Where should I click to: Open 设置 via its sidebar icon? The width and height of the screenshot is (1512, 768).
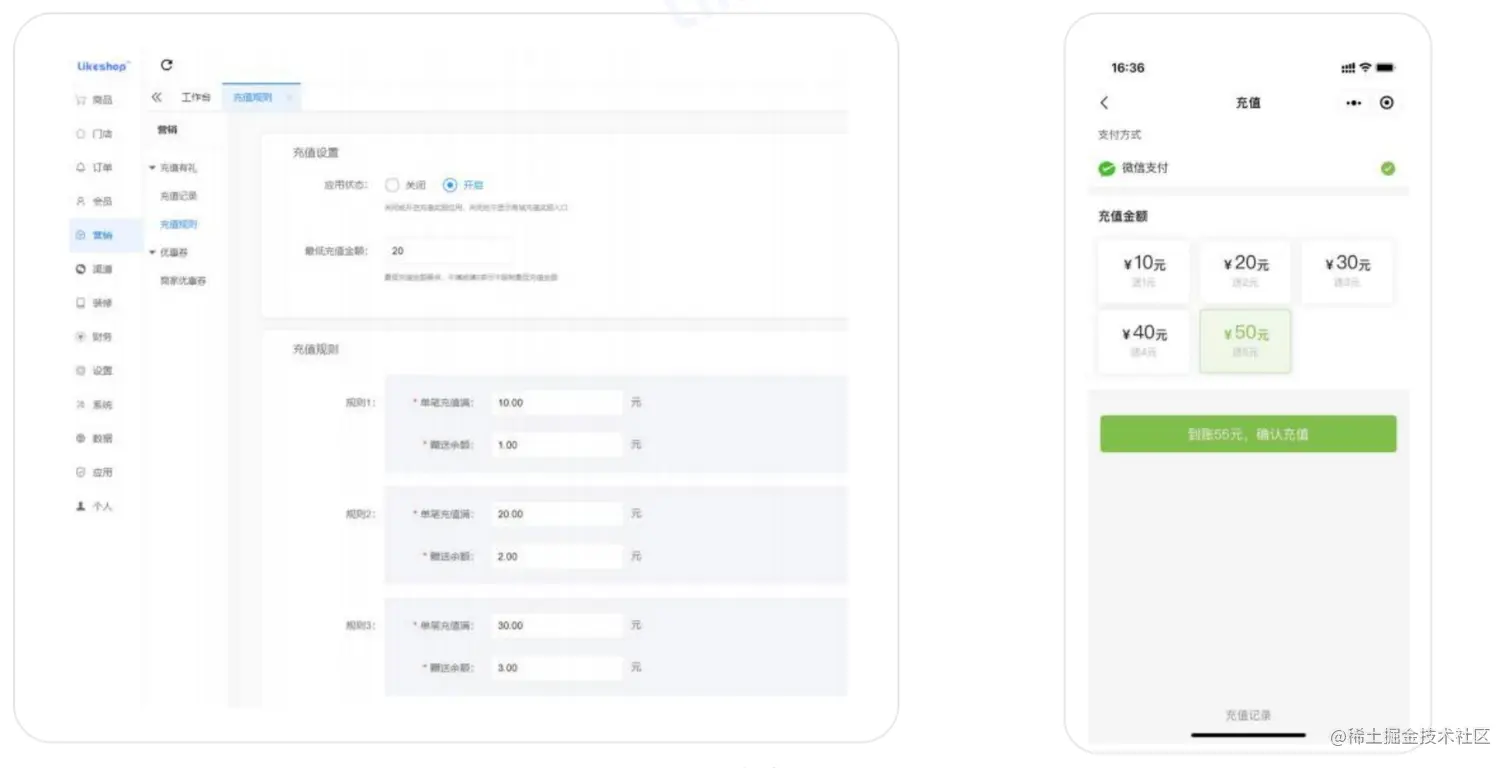pyautogui.click(x=81, y=371)
